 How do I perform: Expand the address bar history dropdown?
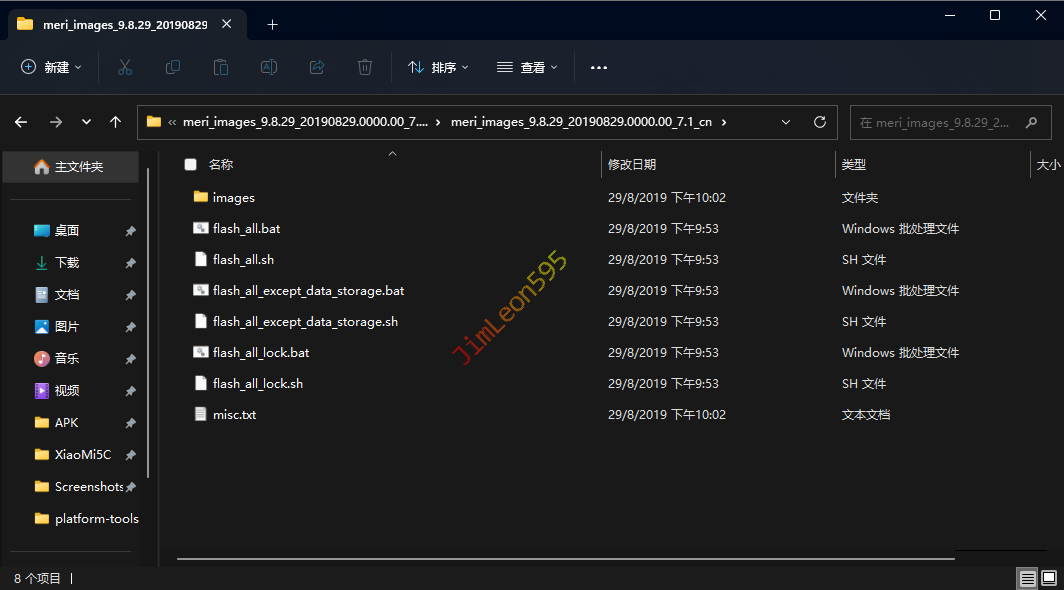coord(786,122)
